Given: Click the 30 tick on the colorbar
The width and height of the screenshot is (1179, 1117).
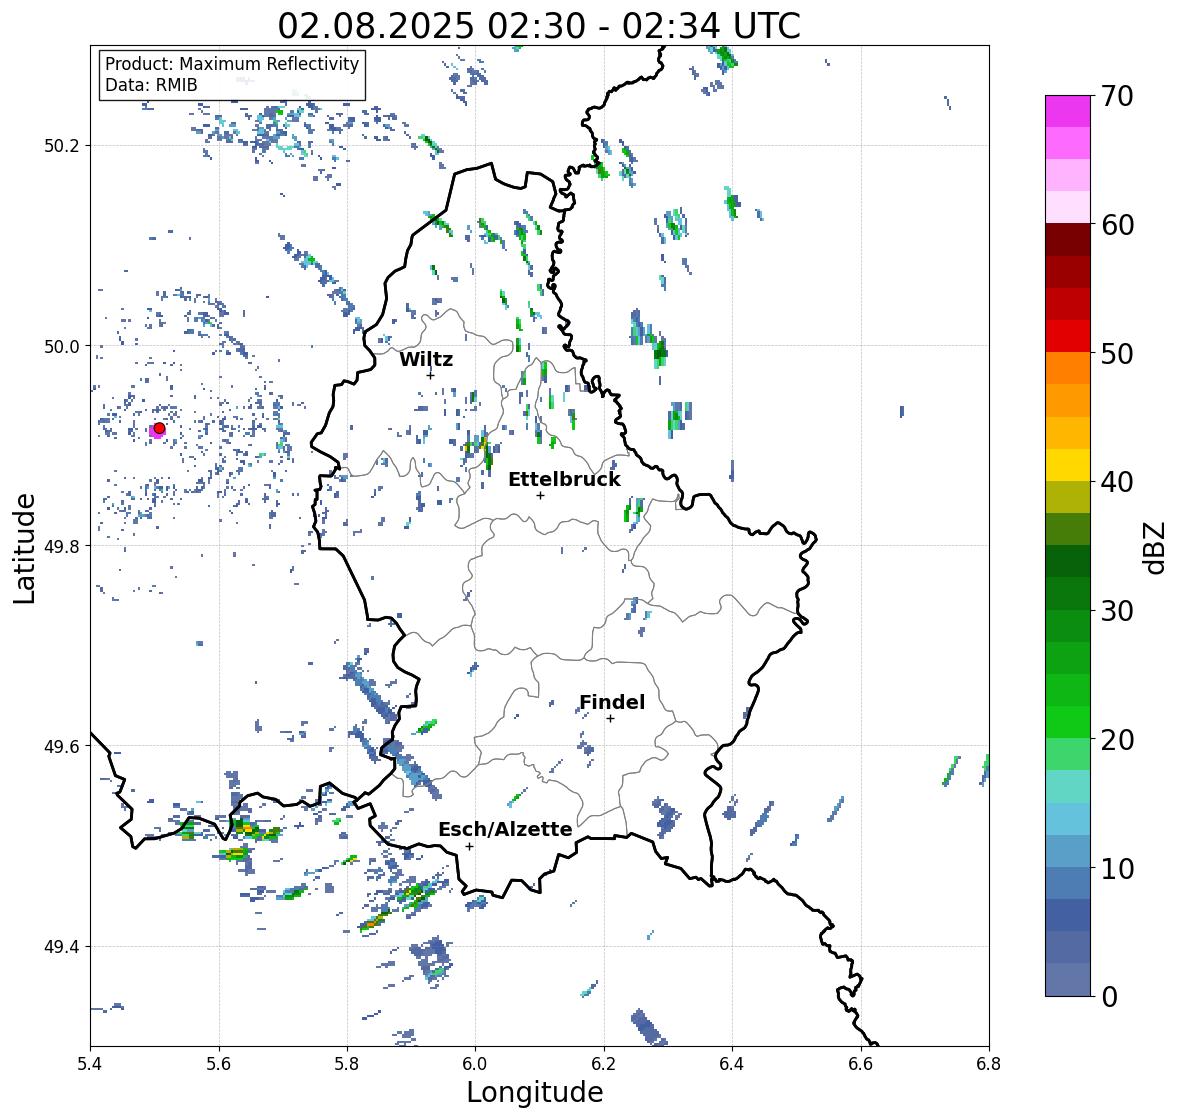Looking at the screenshot, I should (1117, 611).
